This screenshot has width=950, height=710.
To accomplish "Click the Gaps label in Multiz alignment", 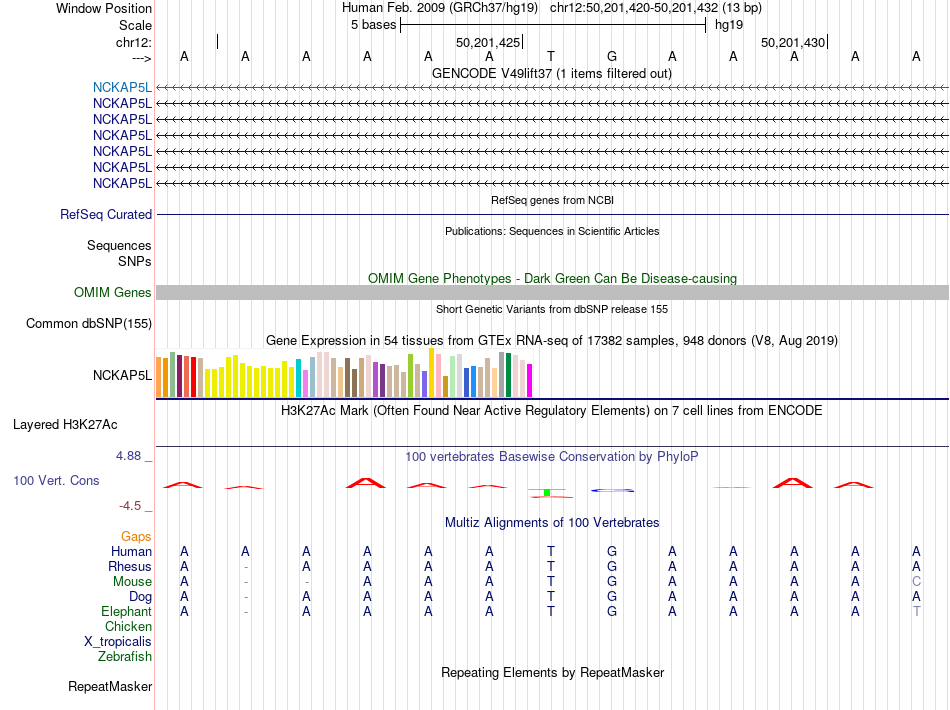I will pos(136,536).
